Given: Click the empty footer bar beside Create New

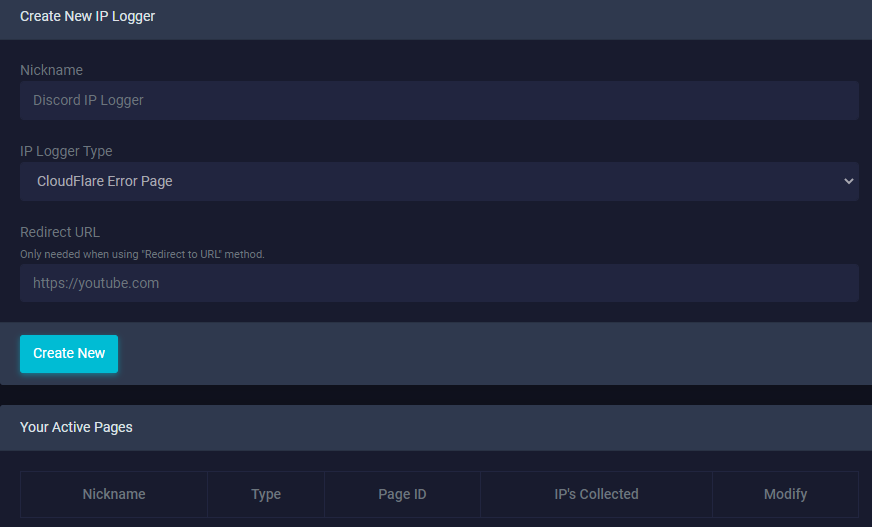Looking at the screenshot, I should pyautogui.click(x=495, y=354).
